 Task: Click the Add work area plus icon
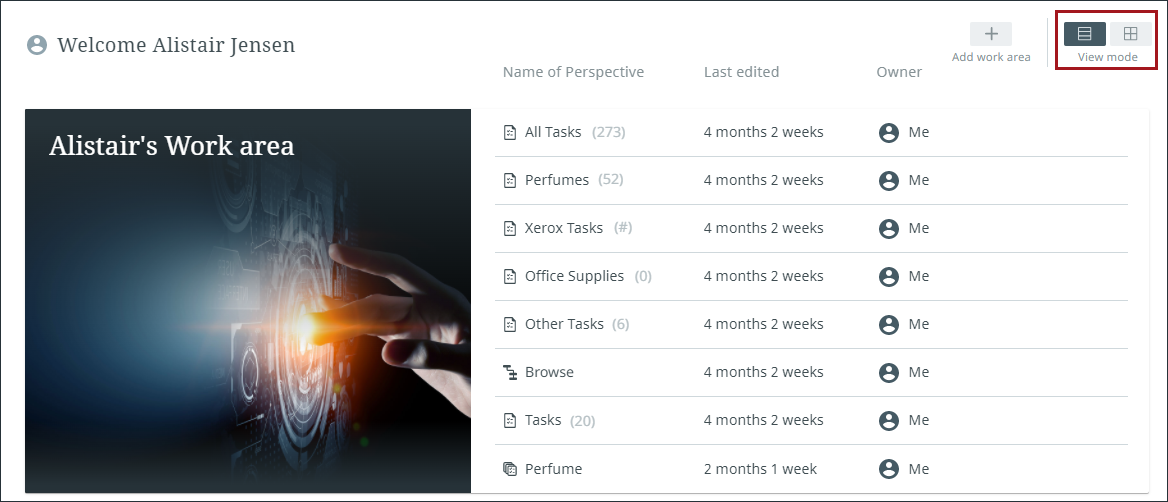(991, 34)
